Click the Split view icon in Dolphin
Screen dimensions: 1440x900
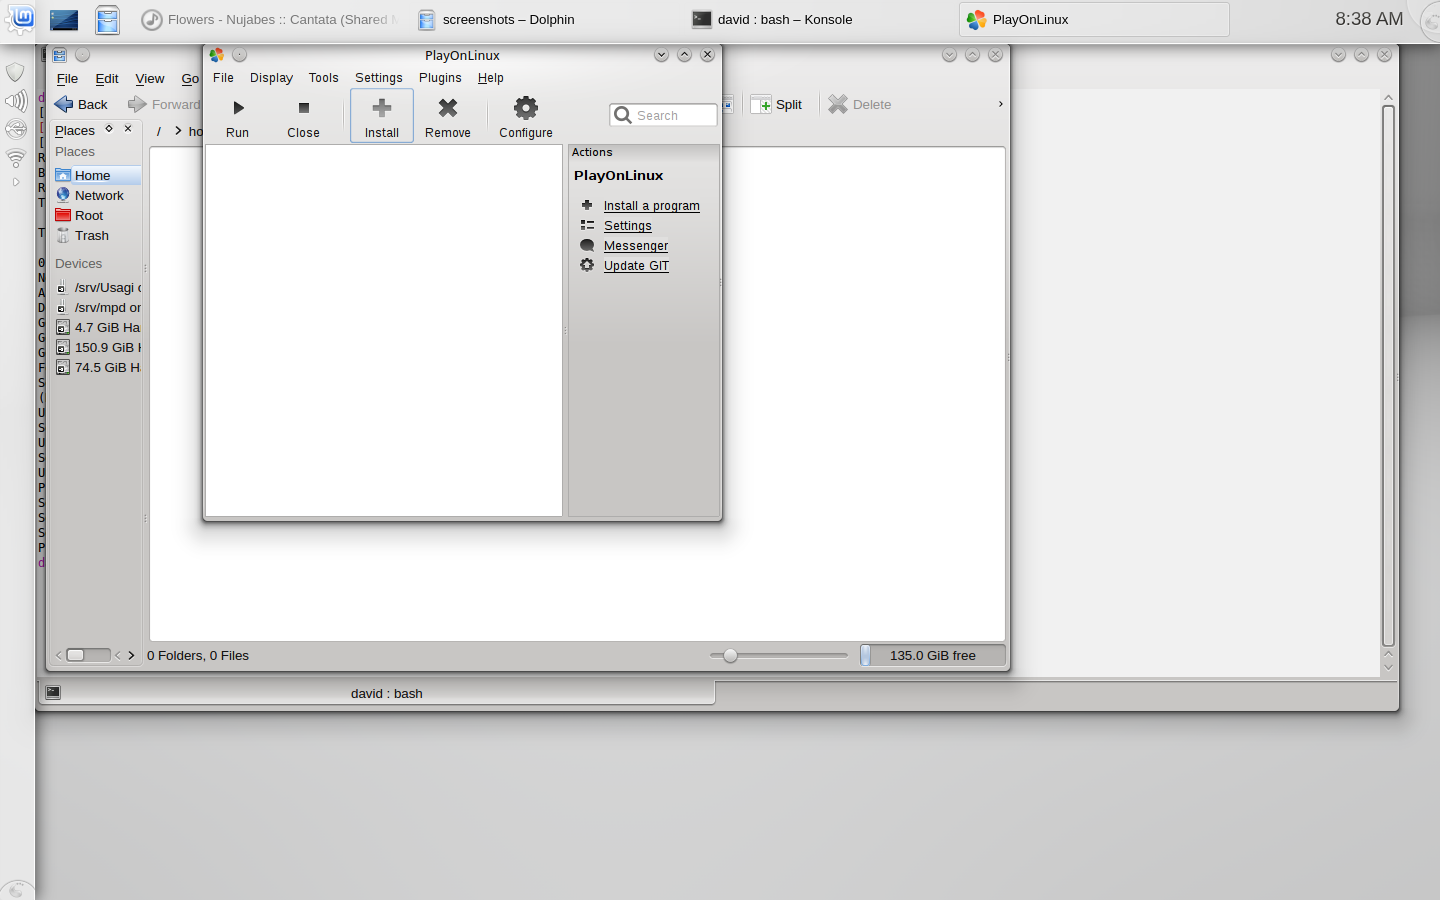coord(761,104)
